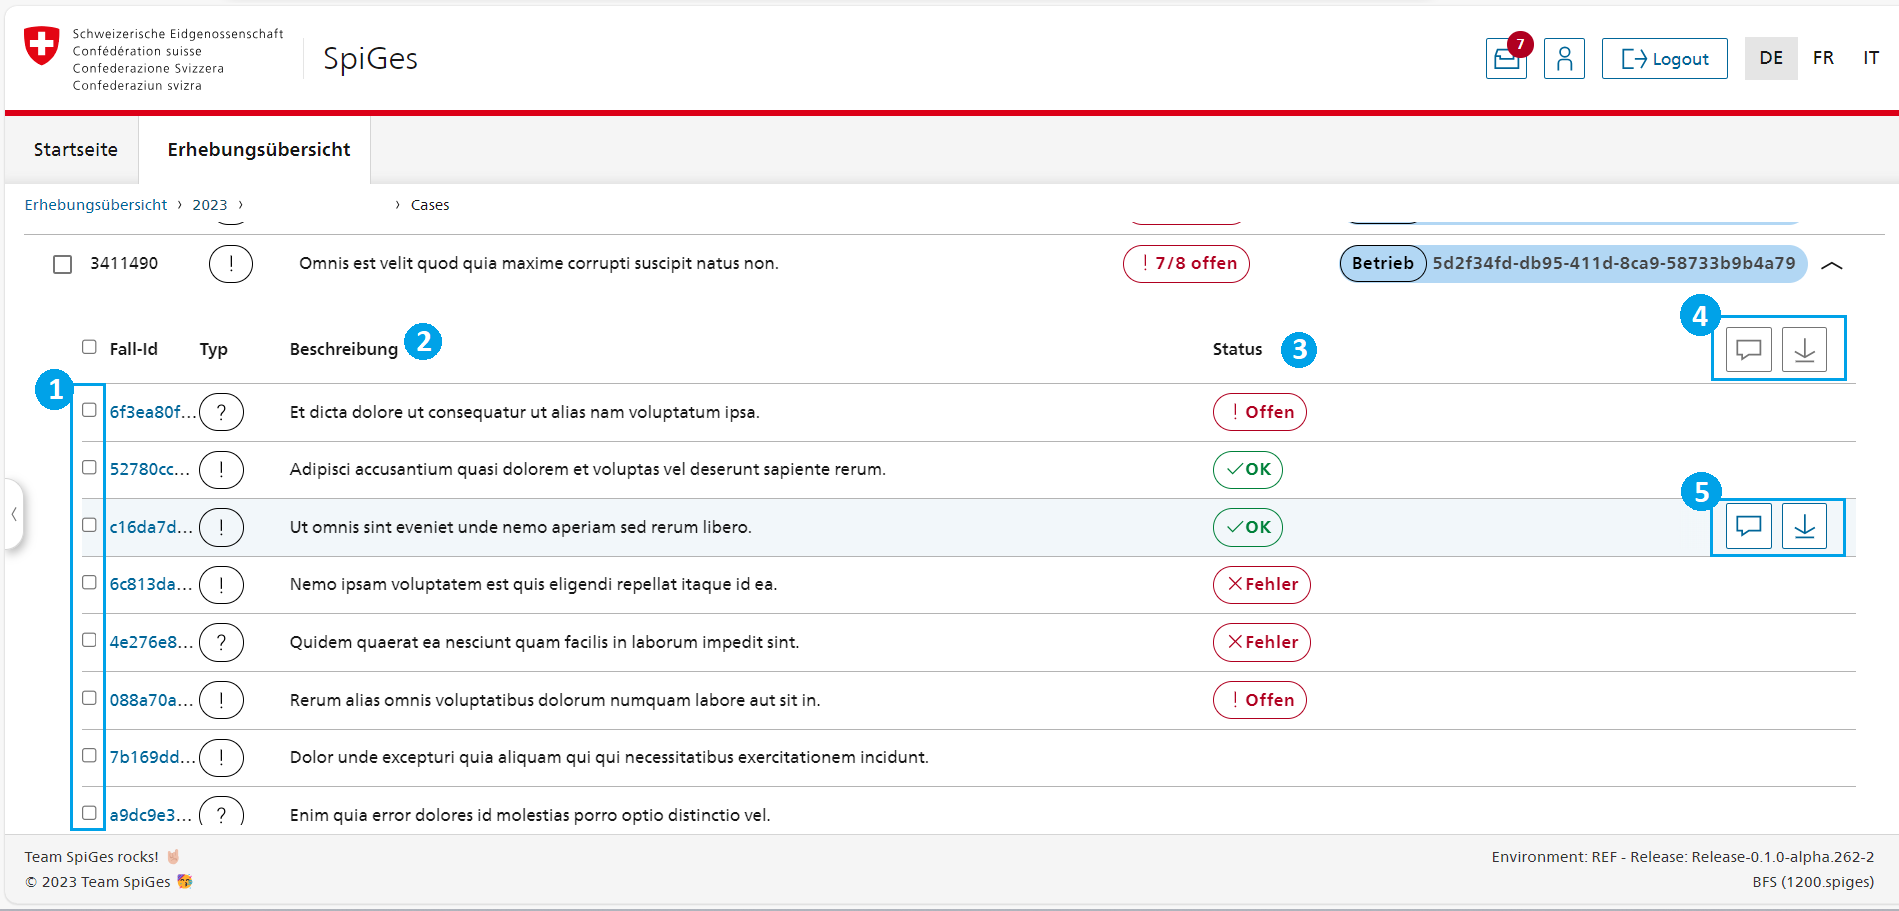Expand the collapsed left side panel handle
This screenshot has height=911, width=1899.
[13, 514]
